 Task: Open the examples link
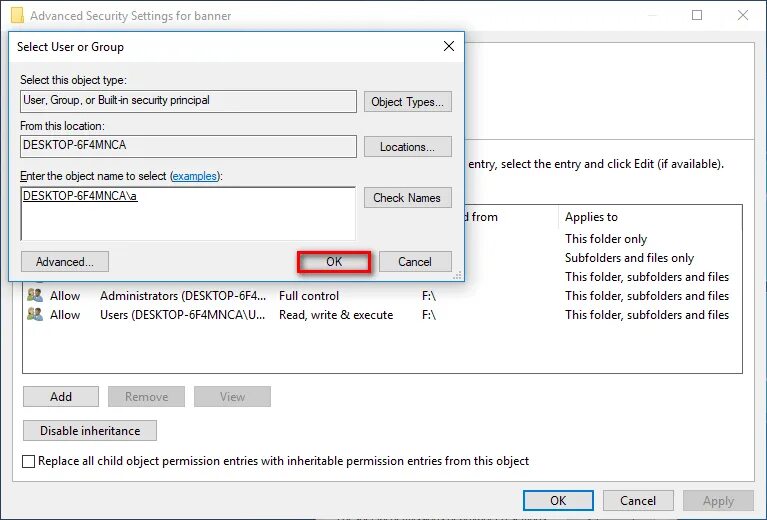click(x=194, y=176)
